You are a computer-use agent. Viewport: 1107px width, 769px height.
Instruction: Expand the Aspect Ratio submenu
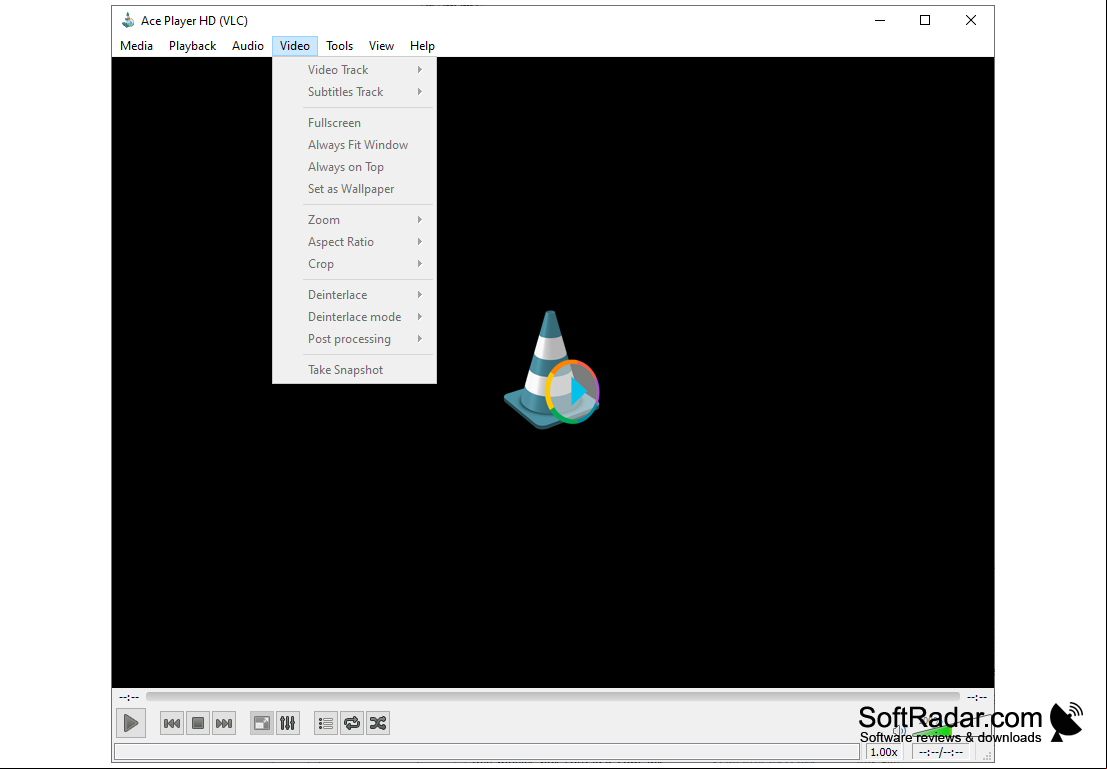(354, 242)
